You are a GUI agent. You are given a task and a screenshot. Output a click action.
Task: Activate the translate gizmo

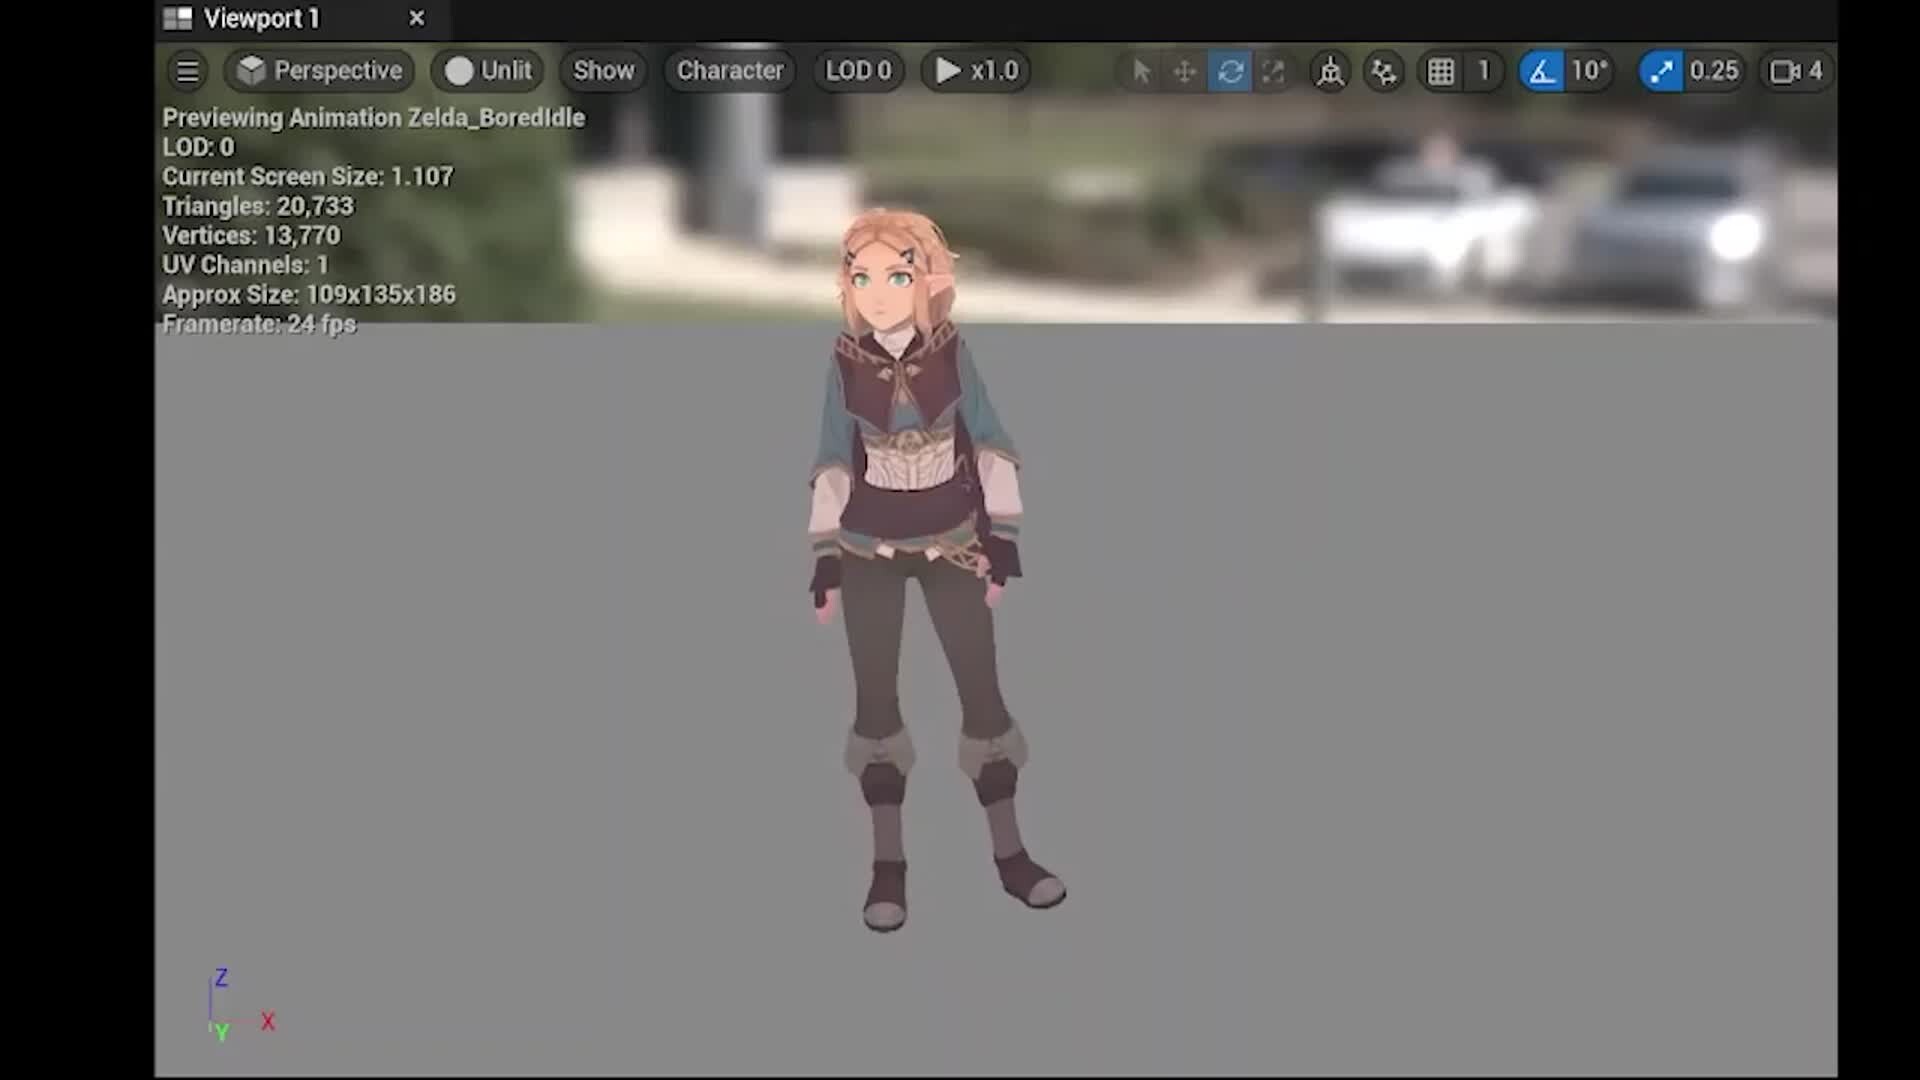point(1184,71)
